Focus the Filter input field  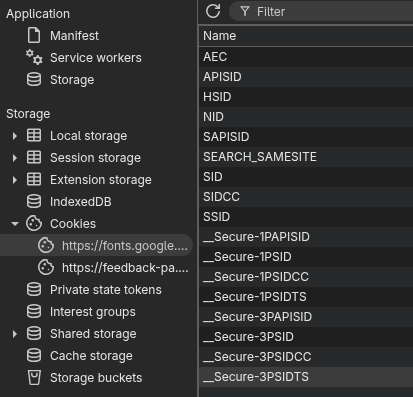pos(321,12)
